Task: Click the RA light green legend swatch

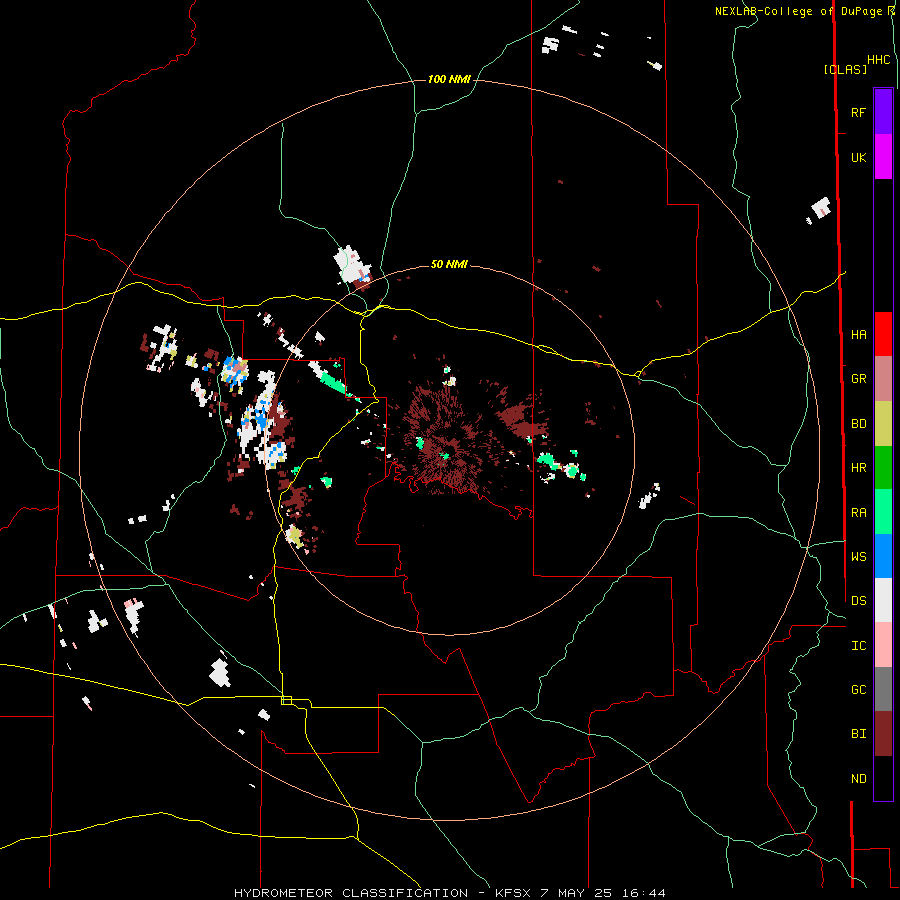Action: tap(883, 512)
